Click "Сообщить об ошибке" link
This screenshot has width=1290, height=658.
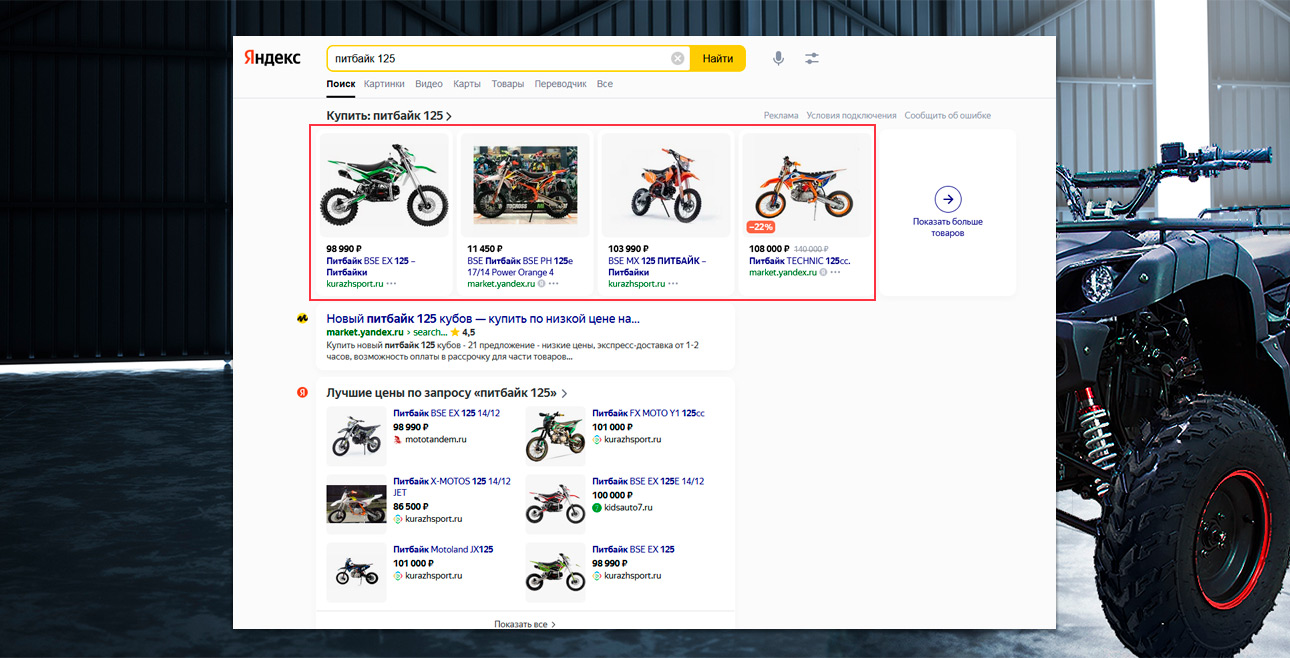pyautogui.click(x=947, y=116)
